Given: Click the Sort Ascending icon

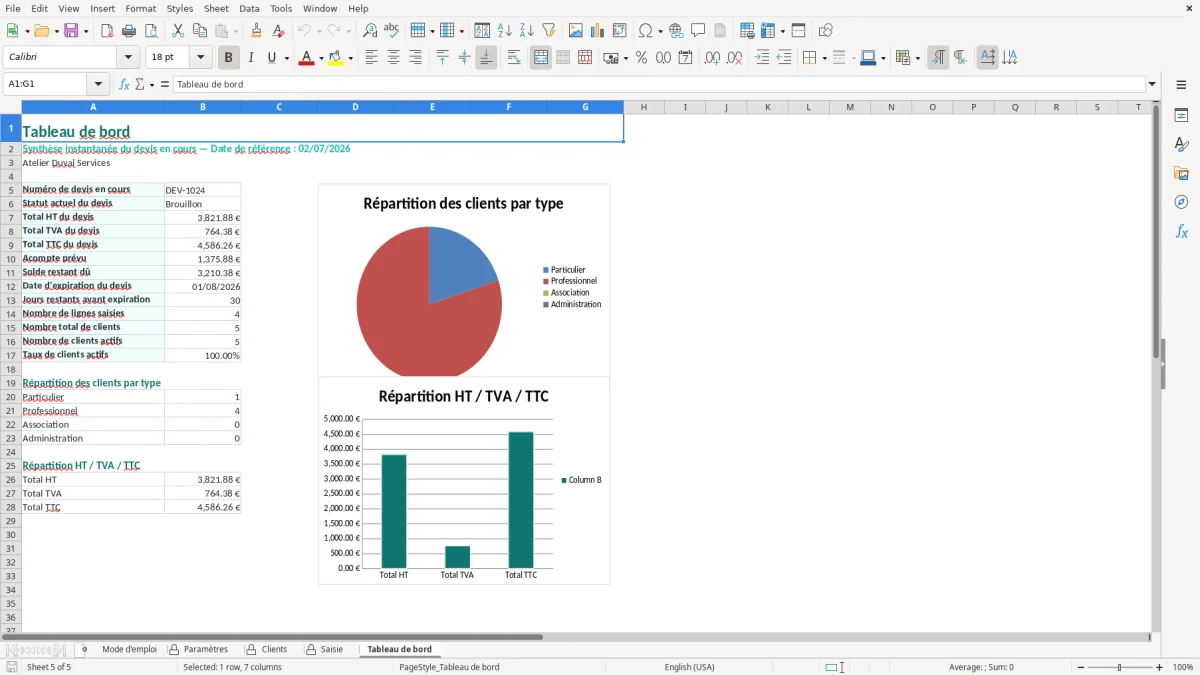Looking at the screenshot, I should click(505, 31).
